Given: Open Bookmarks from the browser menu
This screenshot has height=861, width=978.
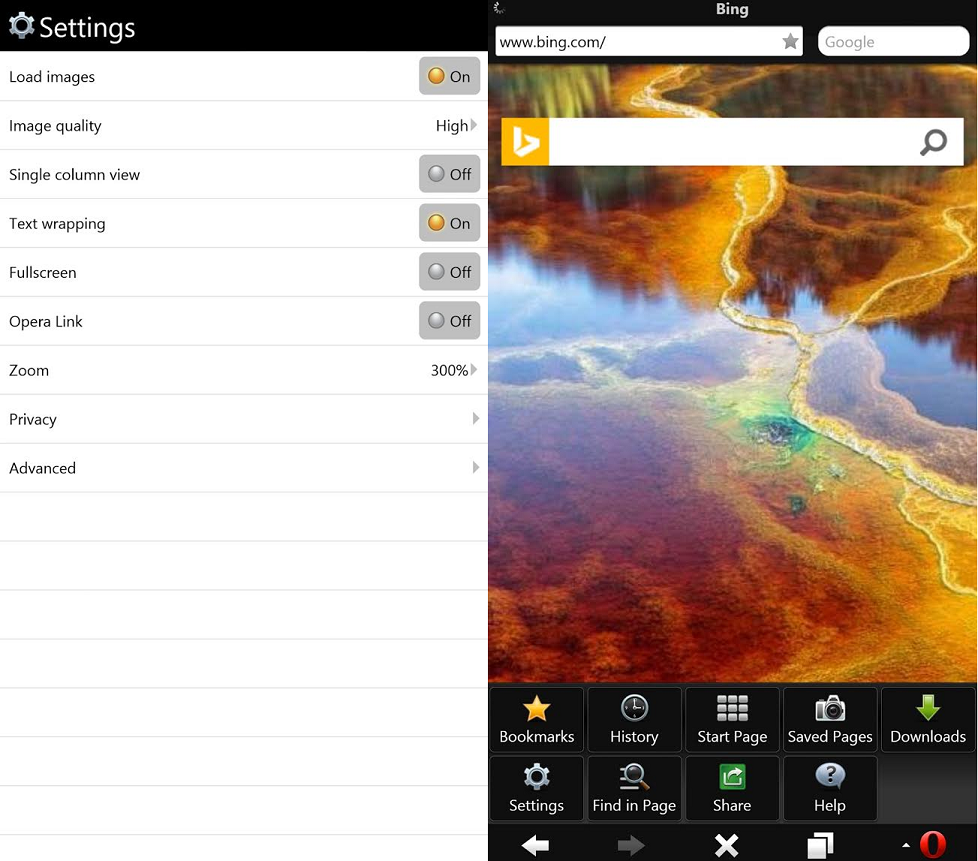Looking at the screenshot, I should pos(536,719).
